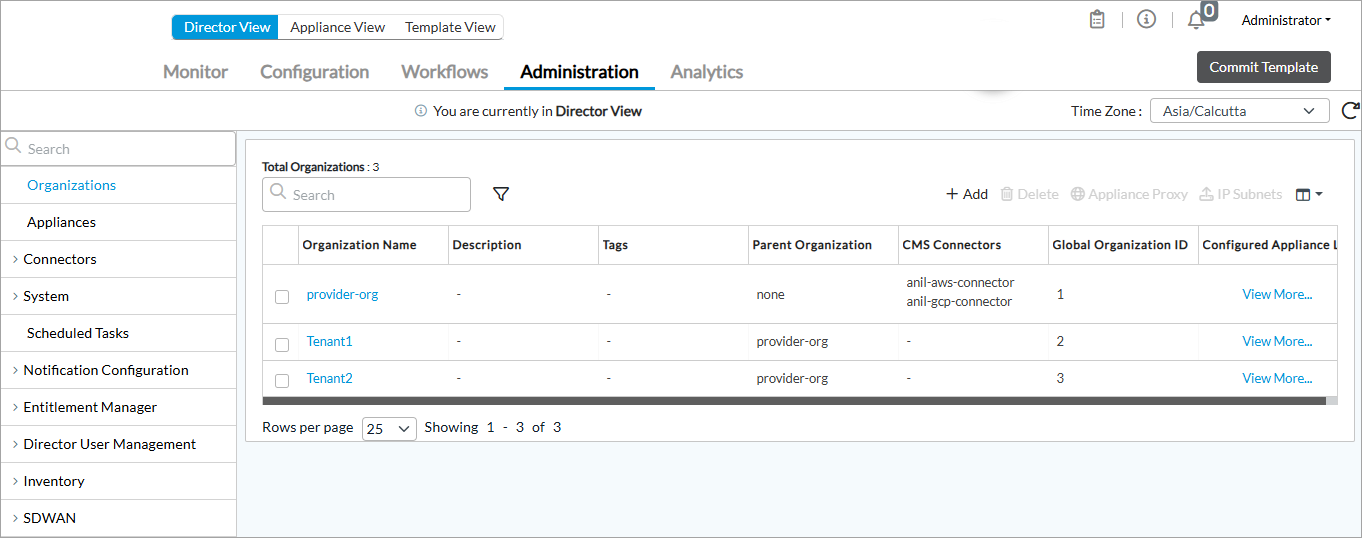Click Total Organizations count label

(x=320, y=167)
